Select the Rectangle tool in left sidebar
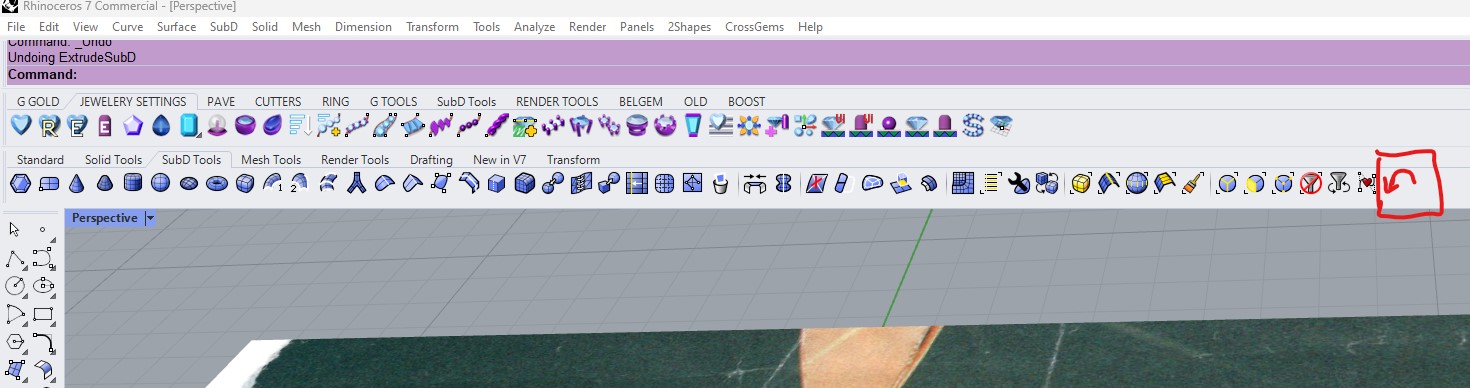 click(x=43, y=314)
